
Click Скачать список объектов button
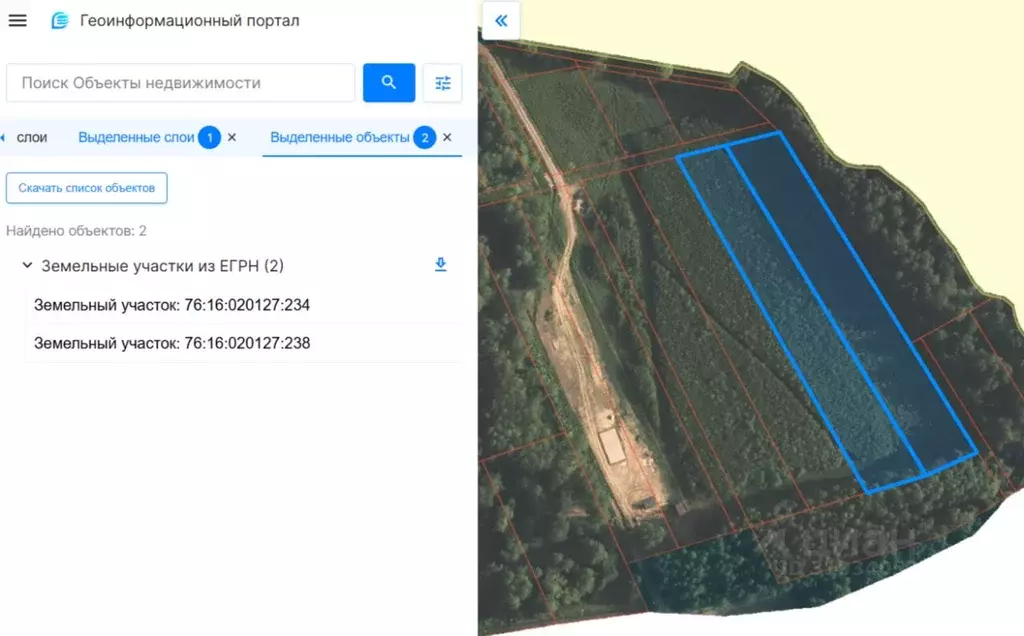pos(86,188)
